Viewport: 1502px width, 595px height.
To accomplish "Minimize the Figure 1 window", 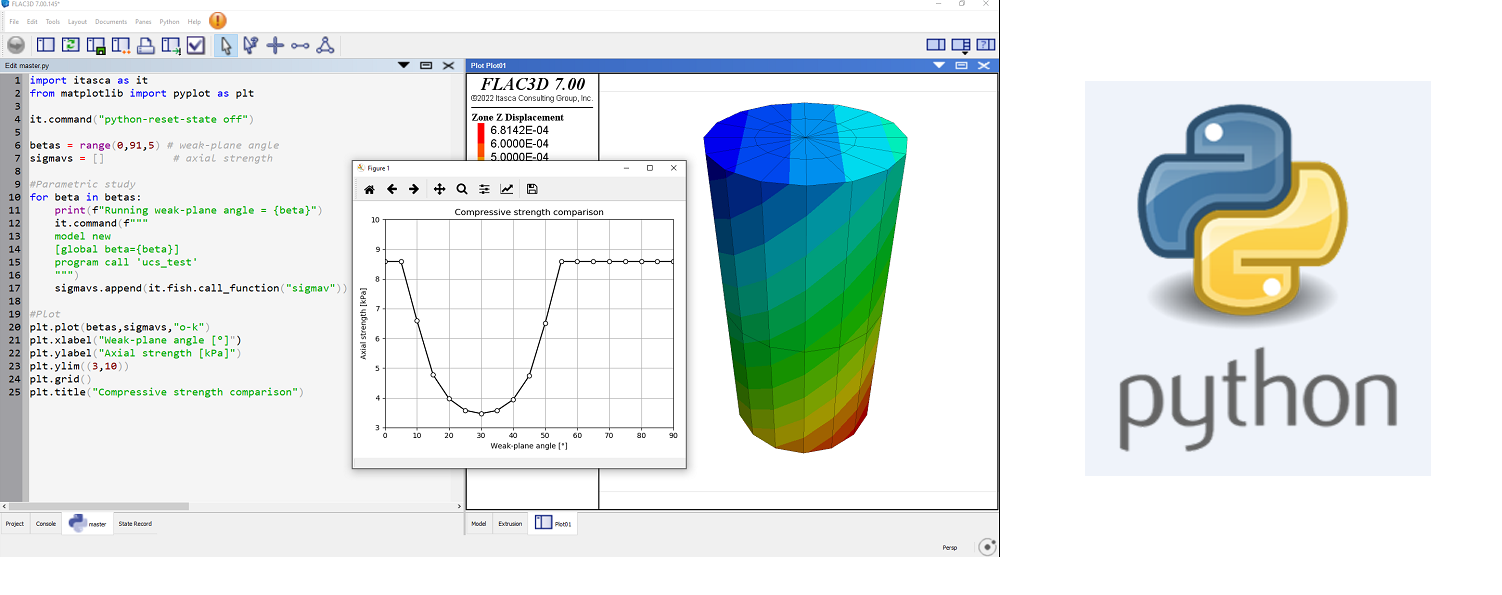I will (626, 168).
